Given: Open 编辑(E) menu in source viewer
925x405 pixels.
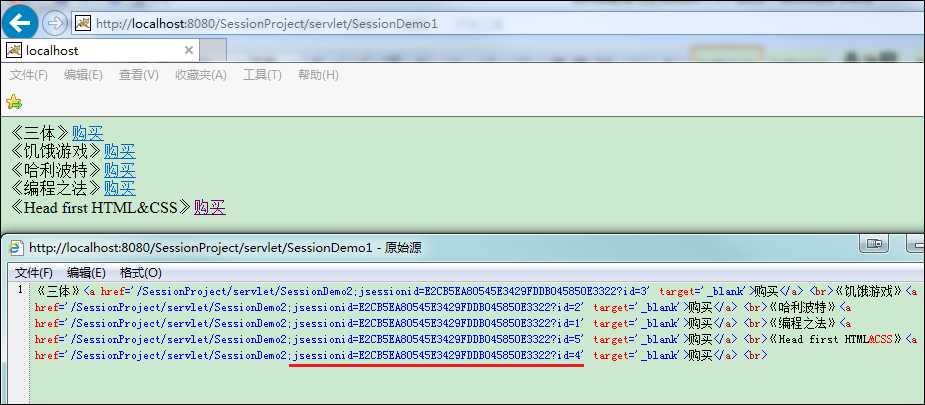Looking at the screenshot, I should pos(86,273).
